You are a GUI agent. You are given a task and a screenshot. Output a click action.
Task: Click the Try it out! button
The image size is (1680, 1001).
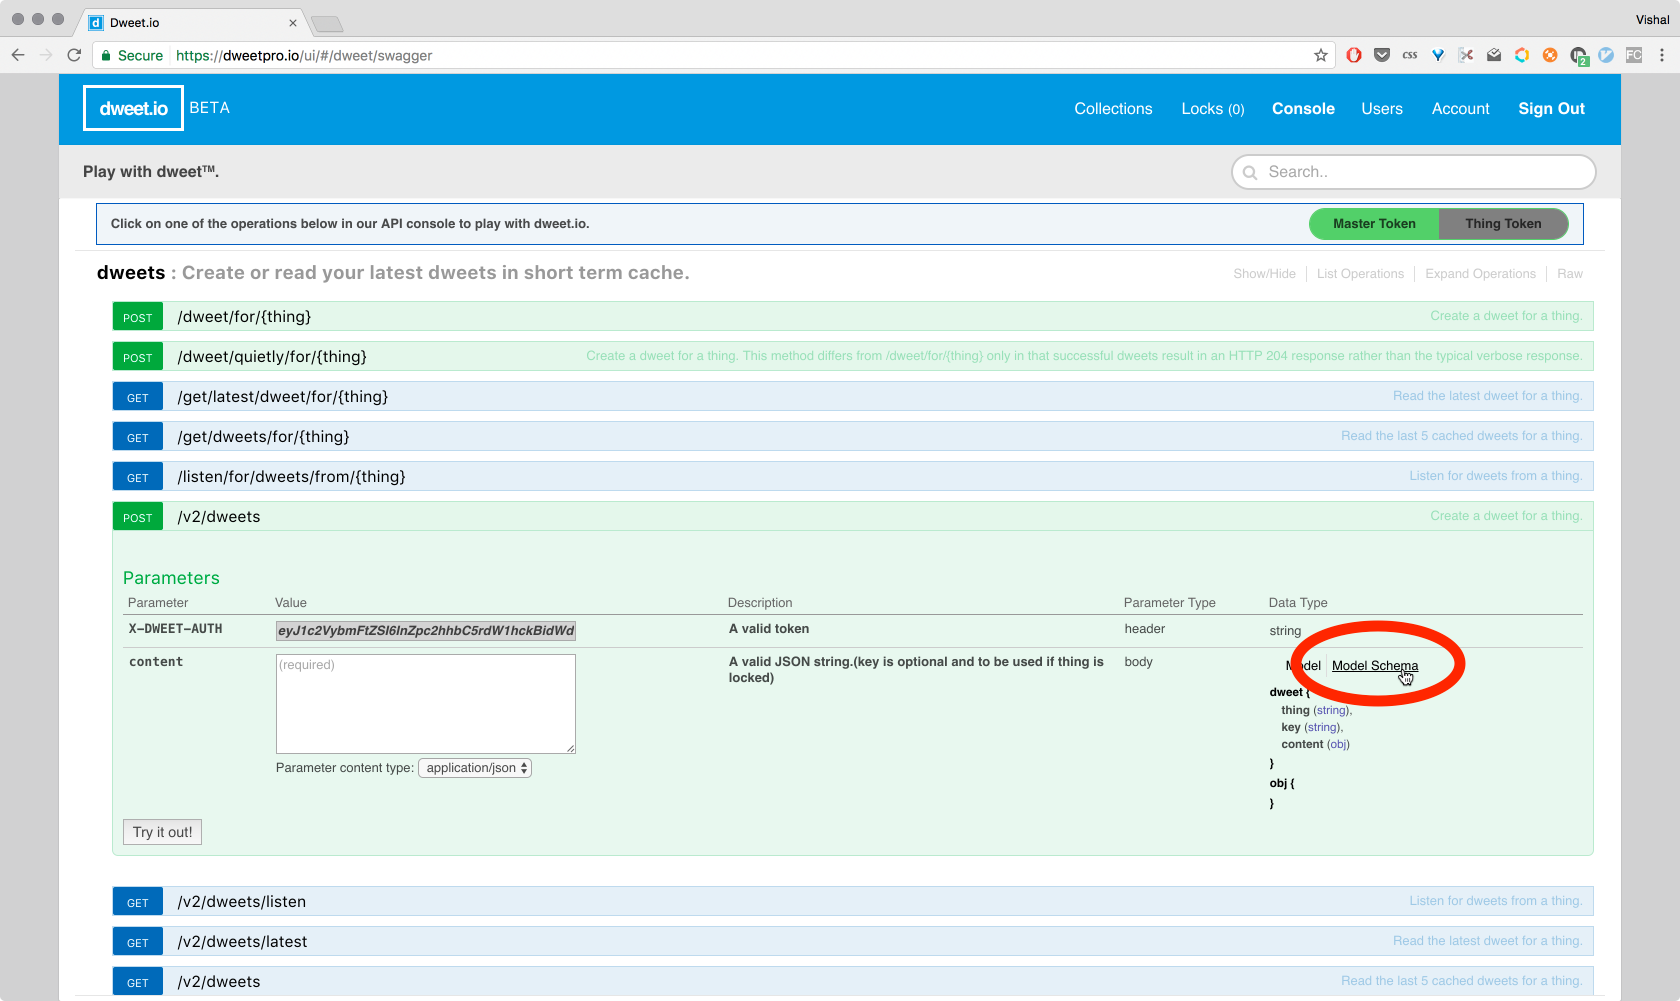coord(162,832)
